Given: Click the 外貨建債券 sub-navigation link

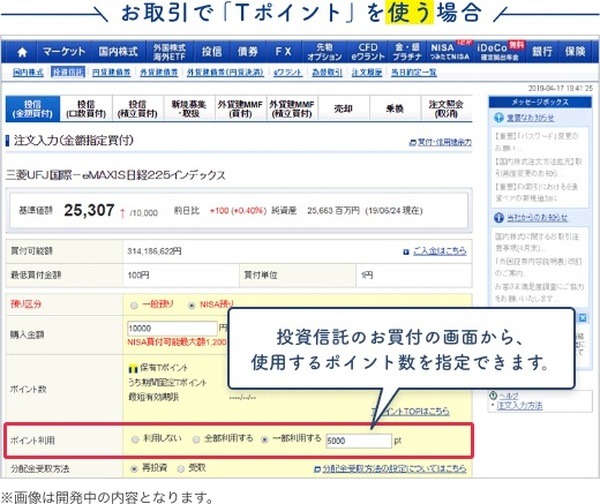Looking at the screenshot, I should 158,72.
